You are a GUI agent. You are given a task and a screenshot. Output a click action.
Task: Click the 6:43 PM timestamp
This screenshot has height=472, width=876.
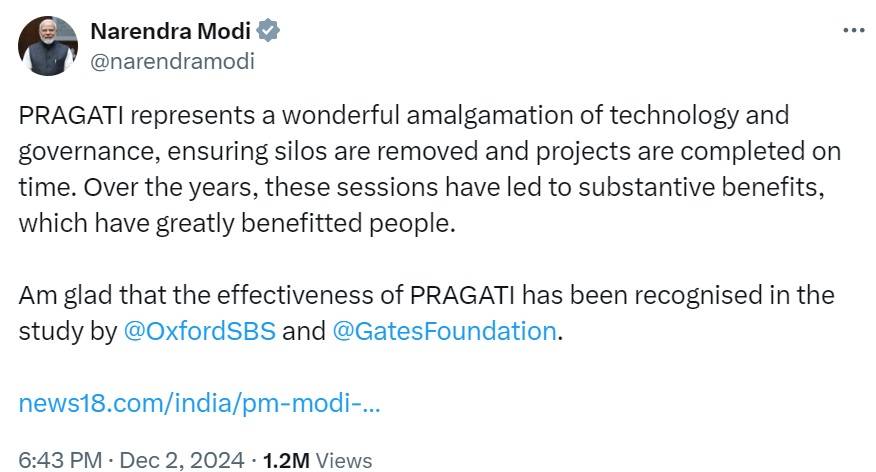point(60,460)
